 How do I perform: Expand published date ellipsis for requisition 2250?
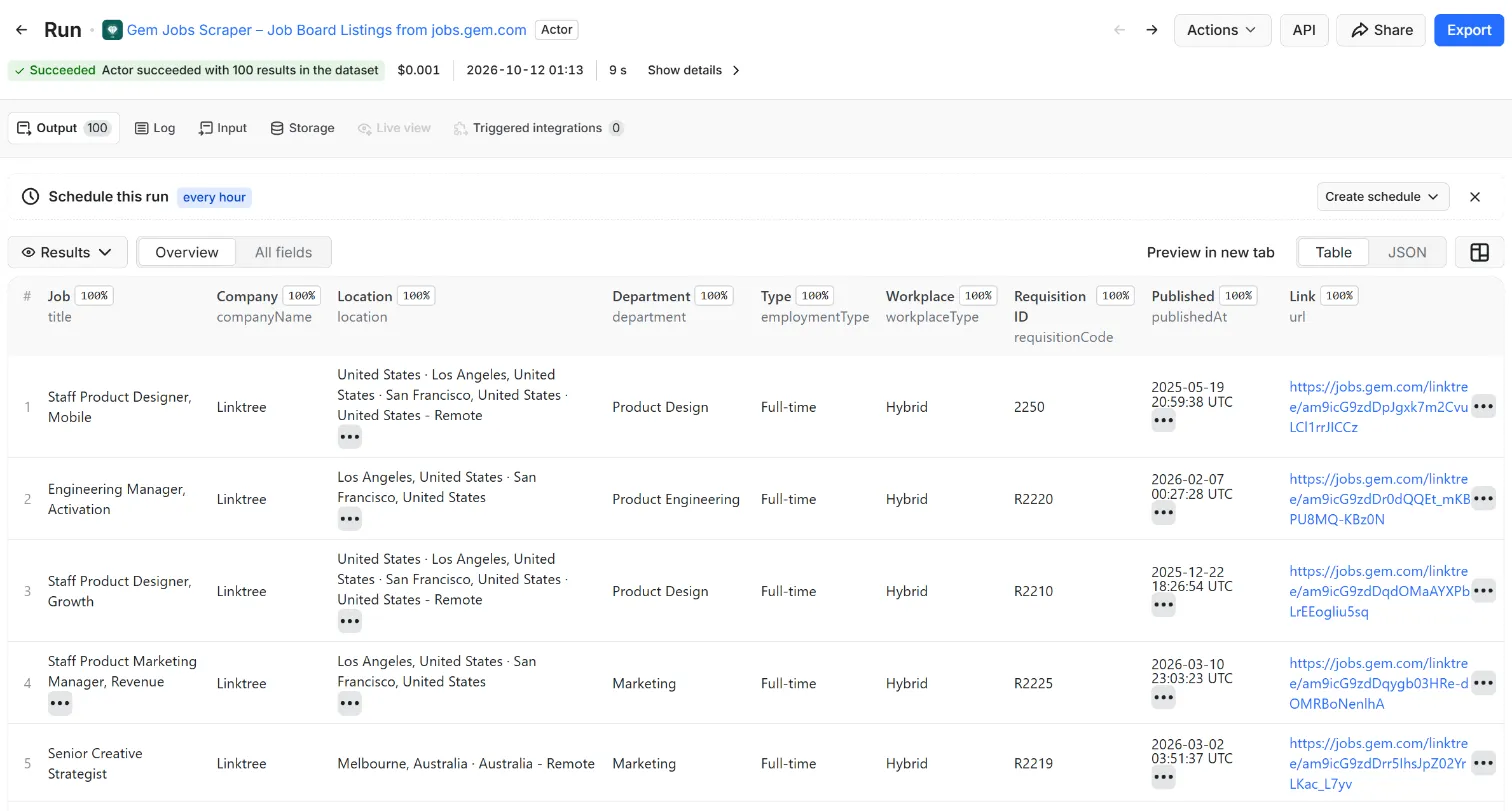(1163, 421)
